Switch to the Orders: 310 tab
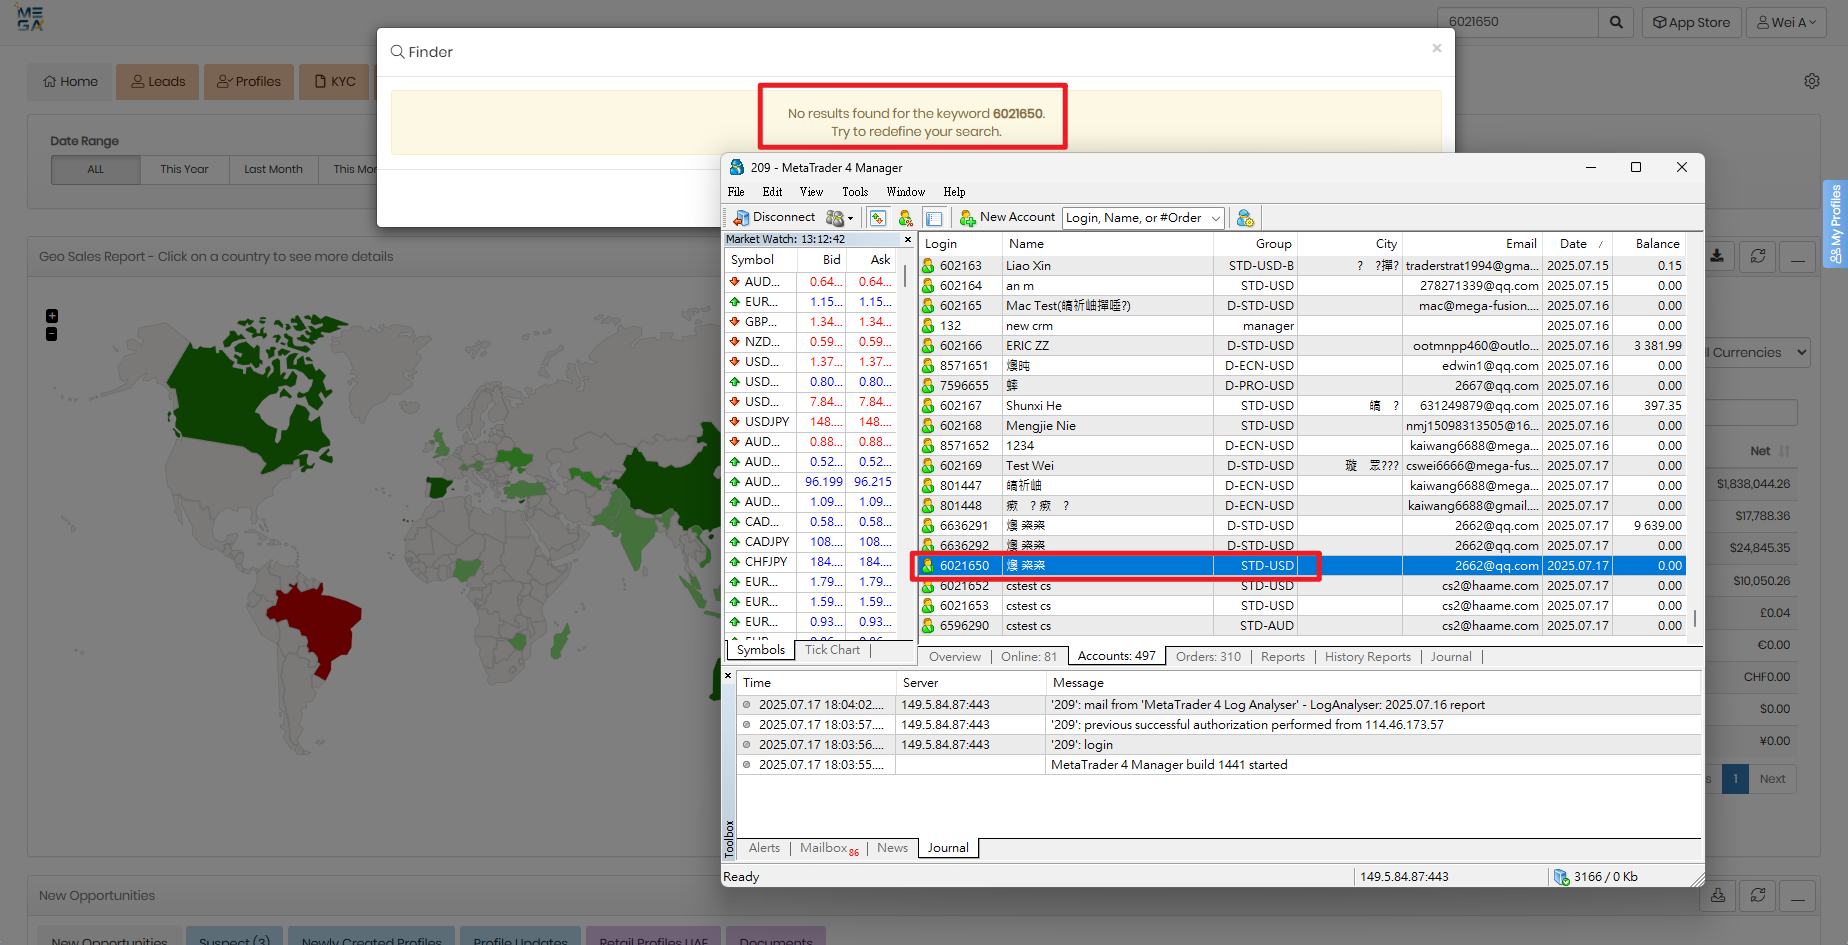The width and height of the screenshot is (1848, 945). (x=1207, y=657)
